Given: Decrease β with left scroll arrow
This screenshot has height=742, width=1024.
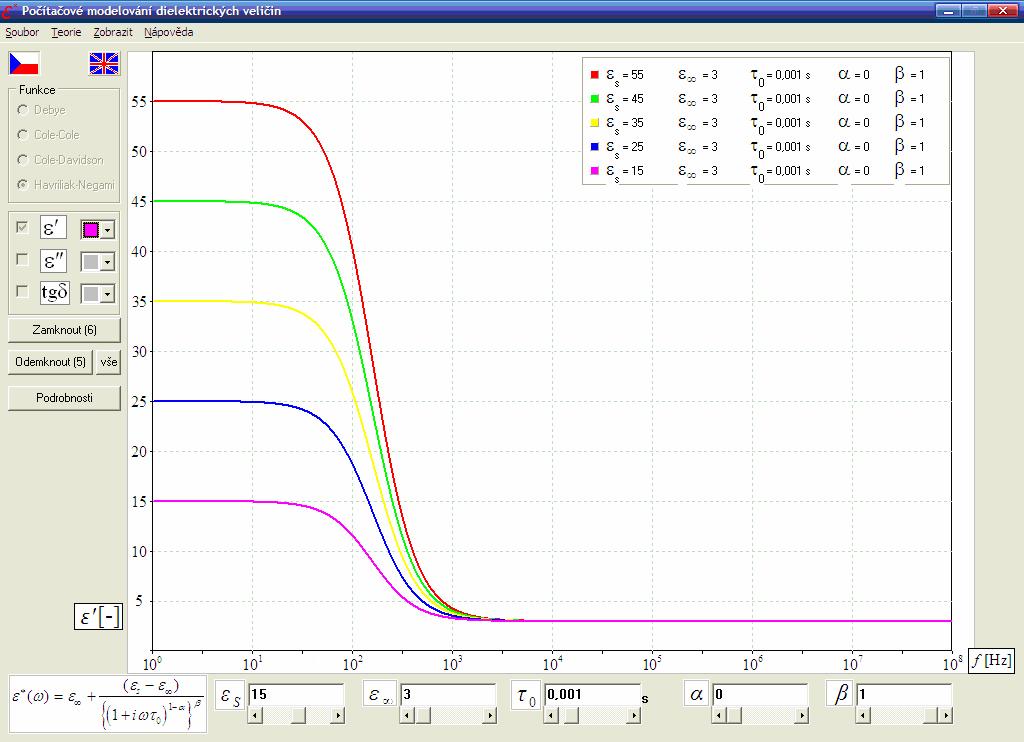Looking at the screenshot, I should [863, 716].
